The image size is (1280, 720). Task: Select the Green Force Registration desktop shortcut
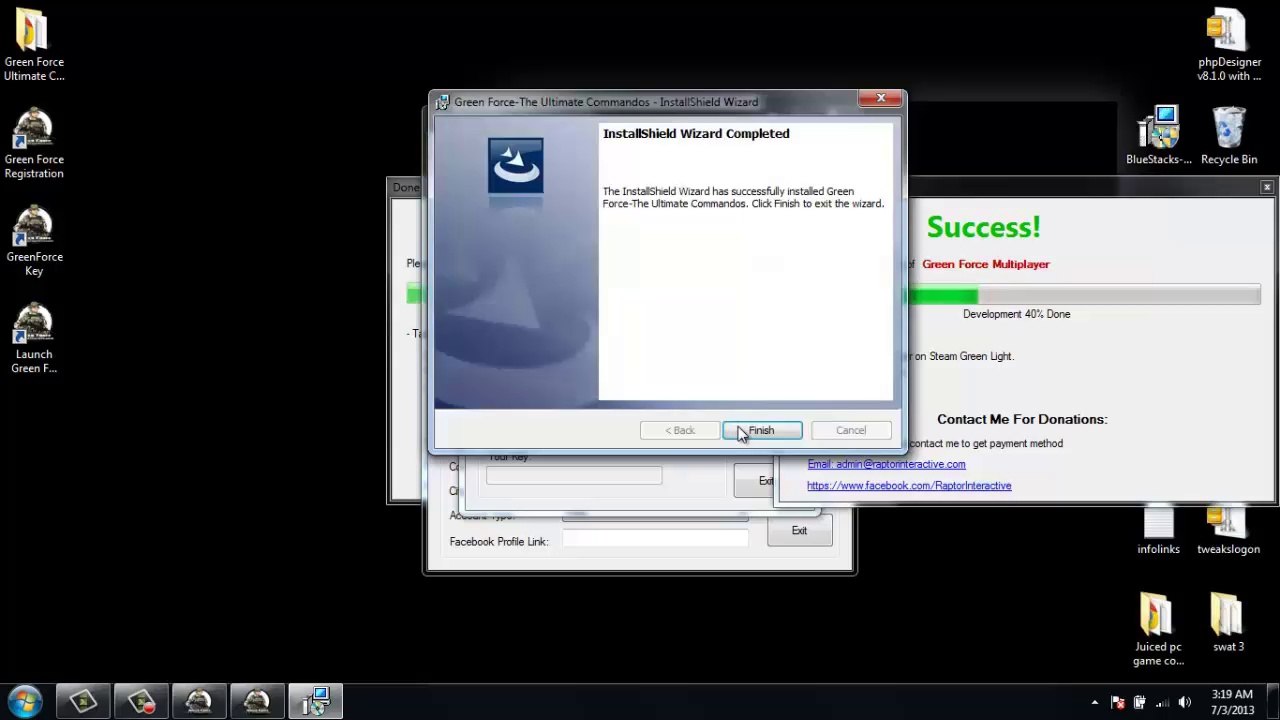pyautogui.click(x=34, y=144)
